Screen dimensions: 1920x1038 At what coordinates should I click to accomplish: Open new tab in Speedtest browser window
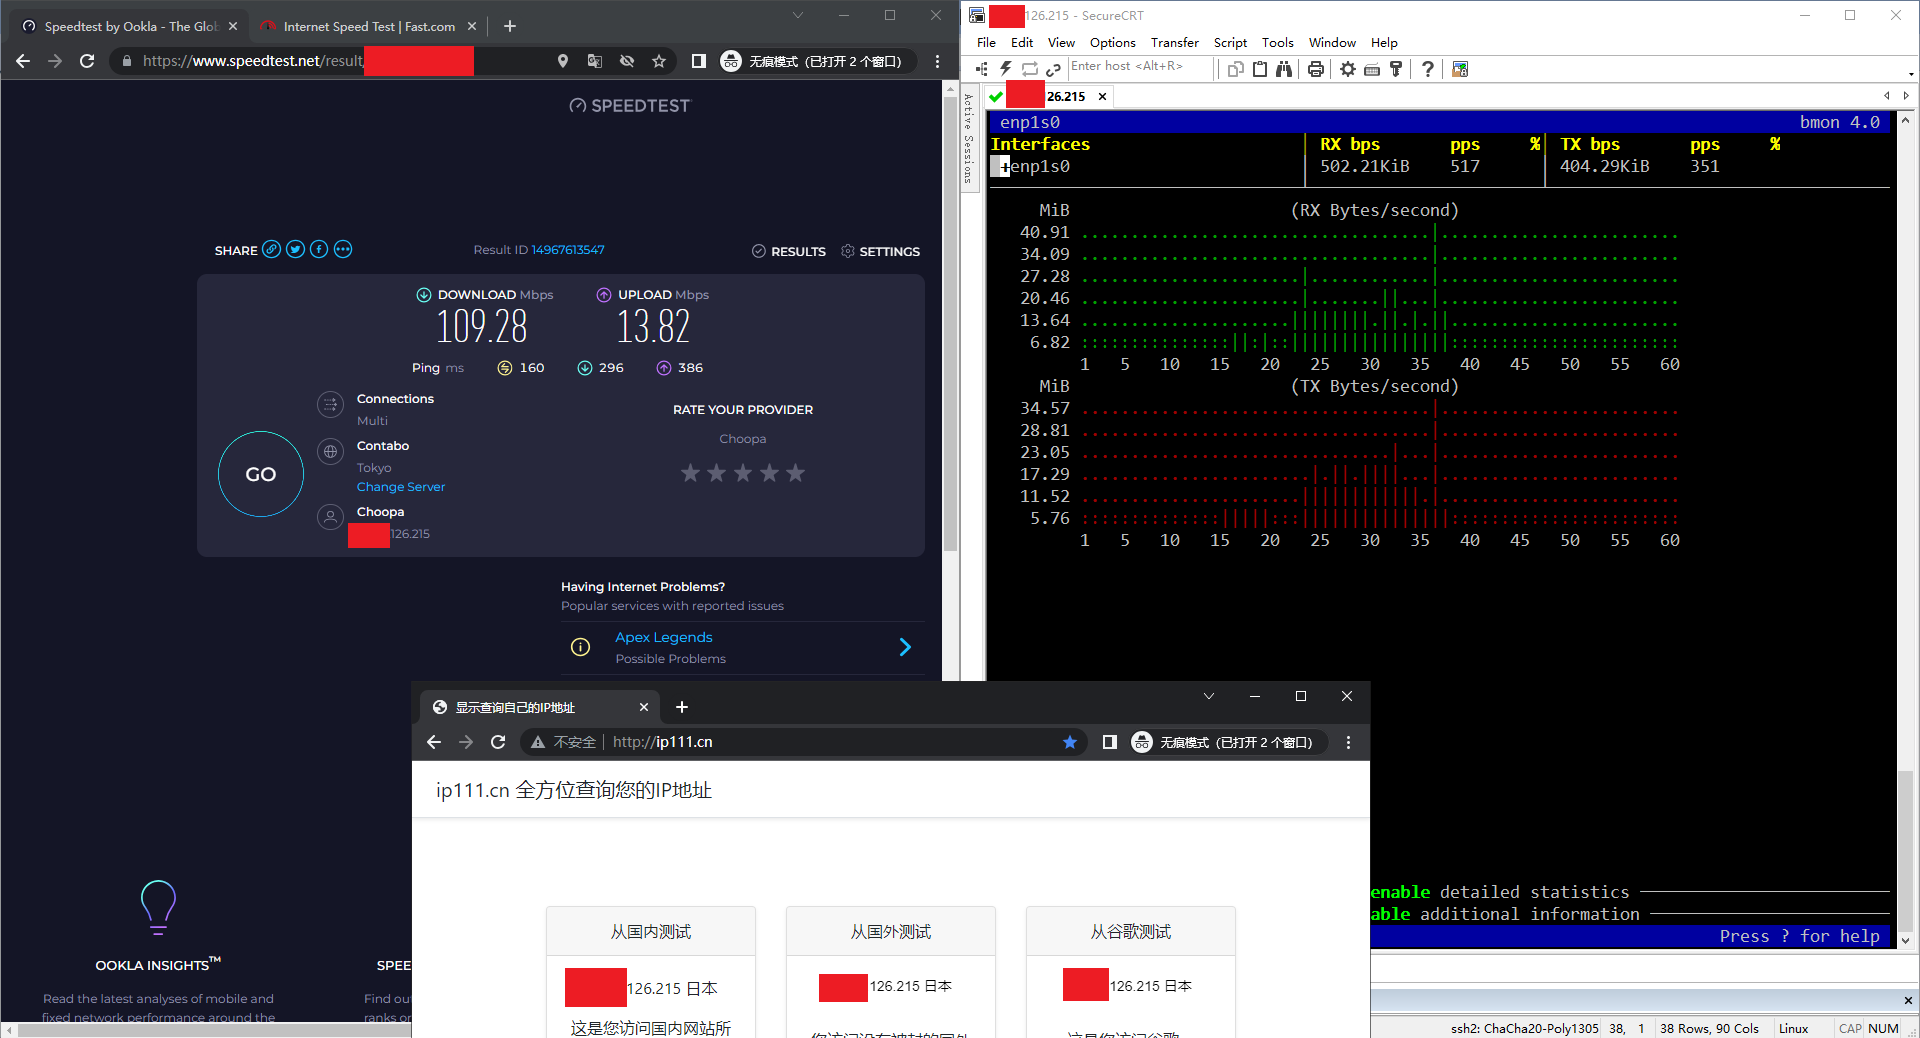coord(510,26)
